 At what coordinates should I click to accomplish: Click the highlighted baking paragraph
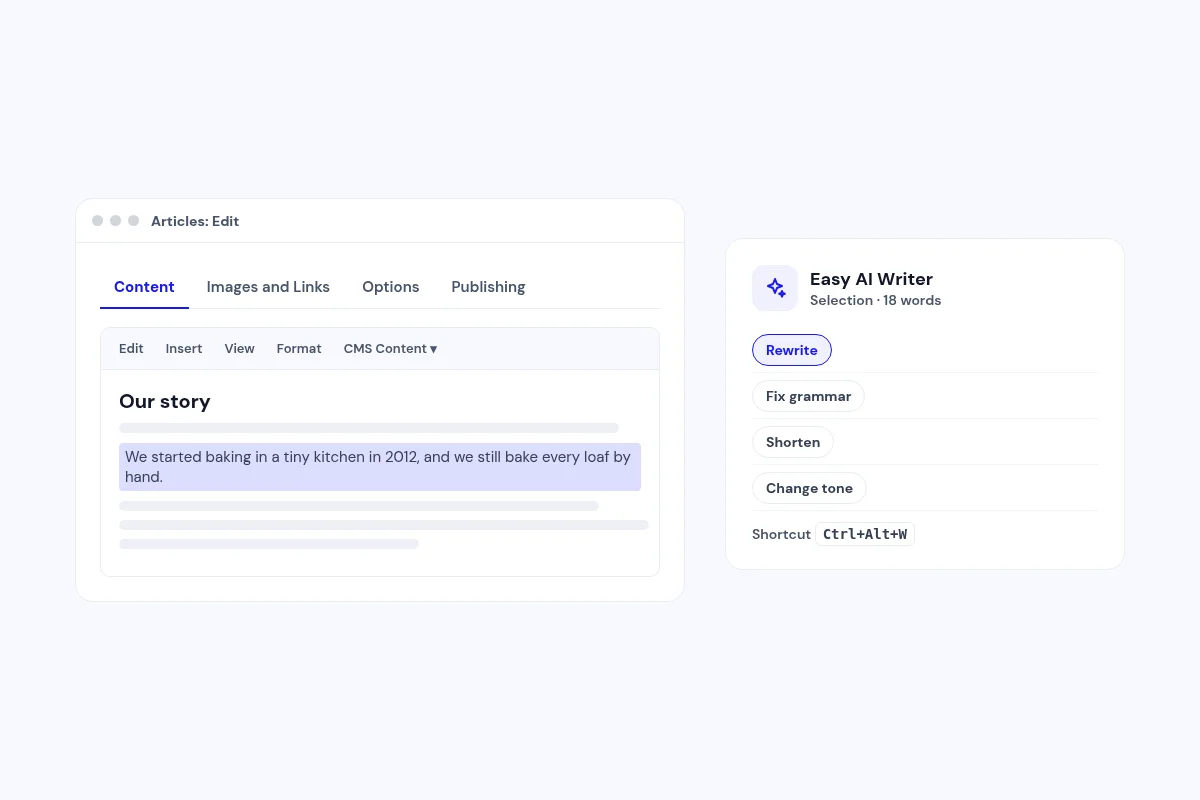380,467
